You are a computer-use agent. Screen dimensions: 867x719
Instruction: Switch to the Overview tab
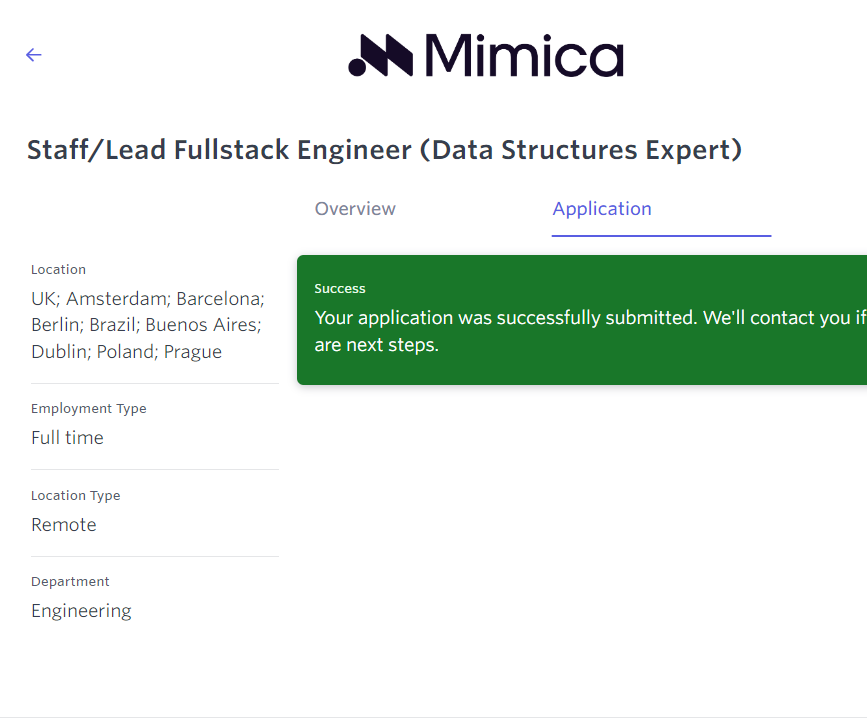click(355, 209)
